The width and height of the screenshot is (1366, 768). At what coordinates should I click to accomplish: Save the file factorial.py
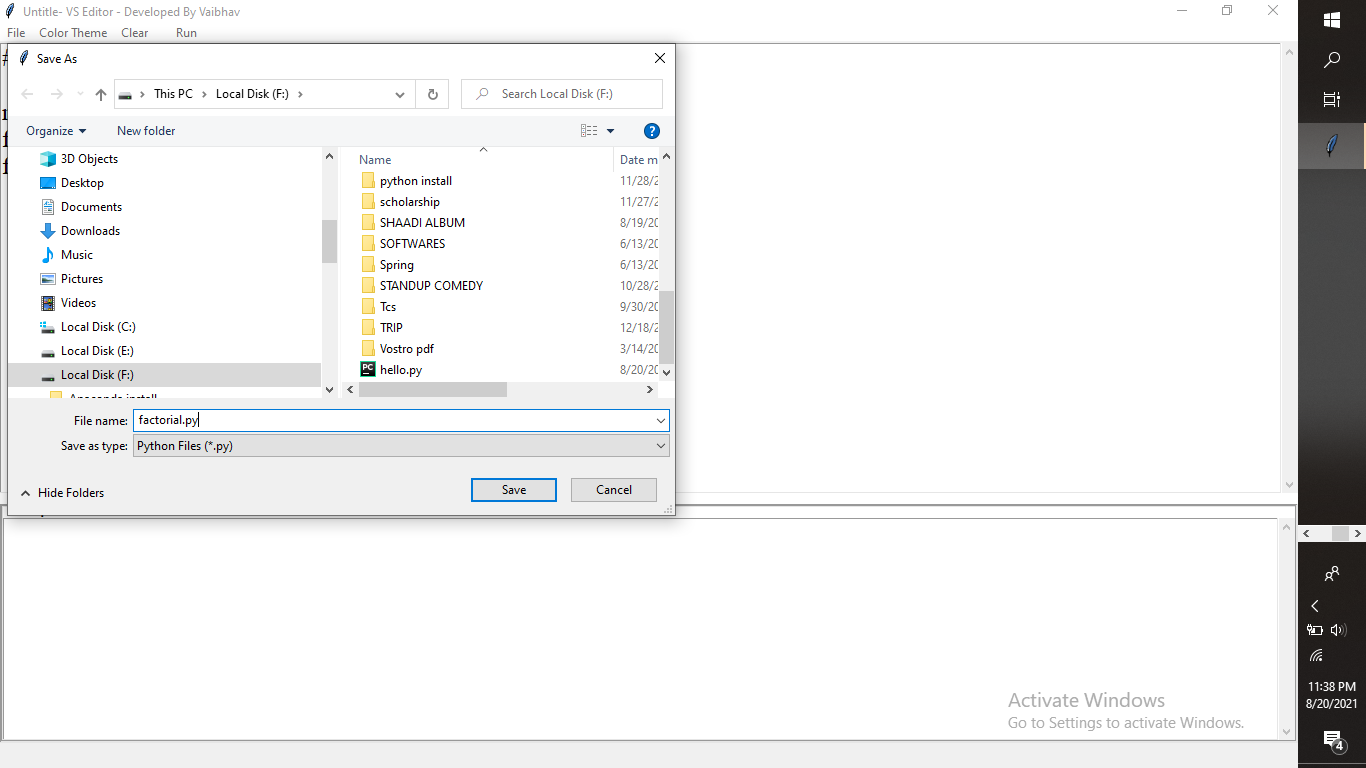tap(513, 489)
